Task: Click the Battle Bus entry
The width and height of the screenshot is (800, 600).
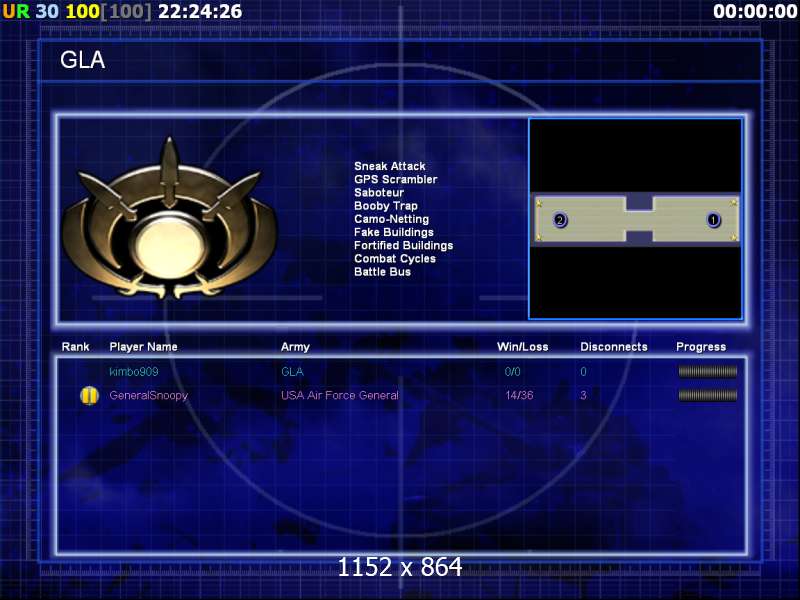Action: click(x=382, y=272)
